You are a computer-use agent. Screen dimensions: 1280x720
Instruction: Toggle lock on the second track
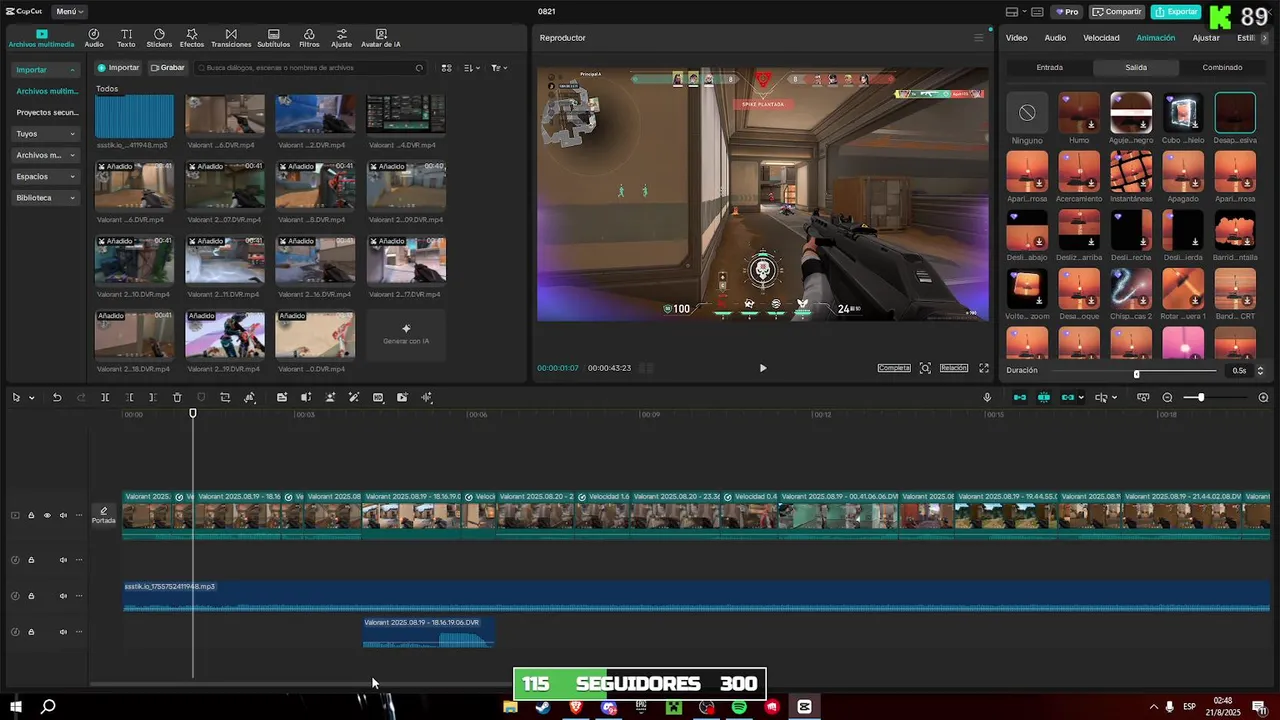point(31,560)
